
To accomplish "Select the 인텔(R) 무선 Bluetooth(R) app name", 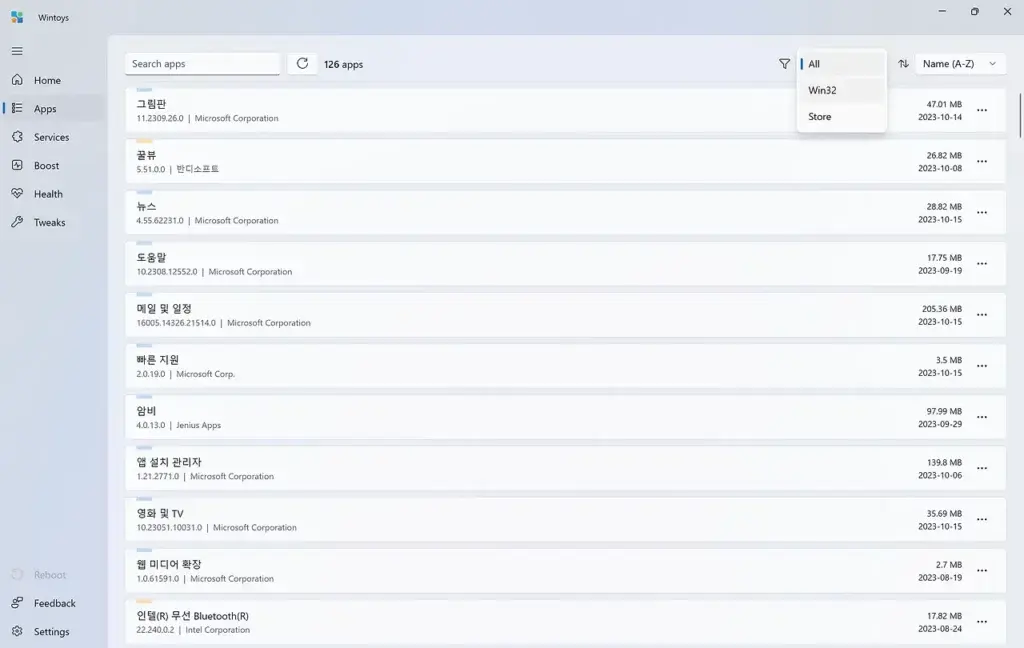I will (193, 616).
